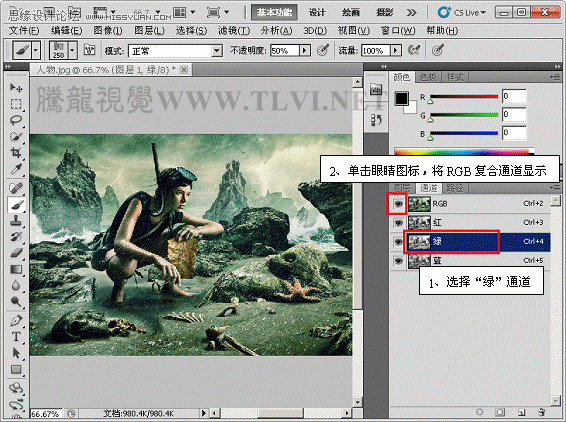
Task: Open the 文件(F) menu
Action: click(x=24, y=31)
